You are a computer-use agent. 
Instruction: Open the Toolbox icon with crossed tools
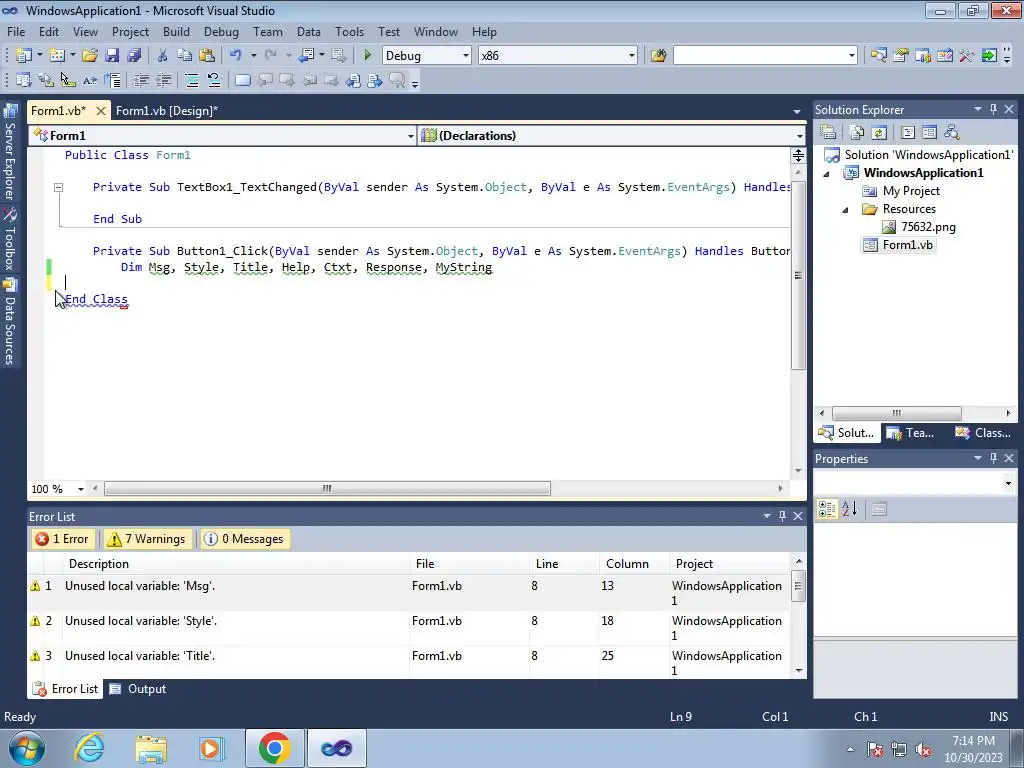pyautogui.click(x=967, y=56)
